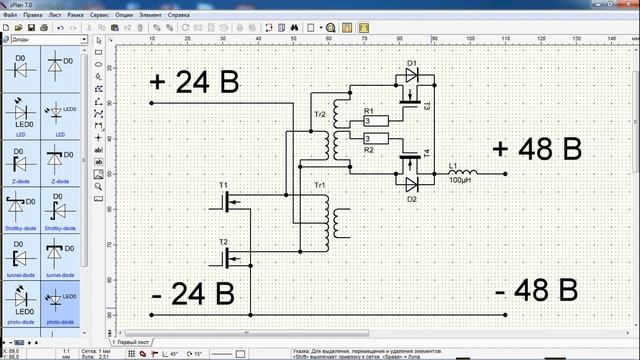Viewport: 640px width, 360px height.
Task: Select the text block 'ab' tool
Action: click(x=98, y=162)
